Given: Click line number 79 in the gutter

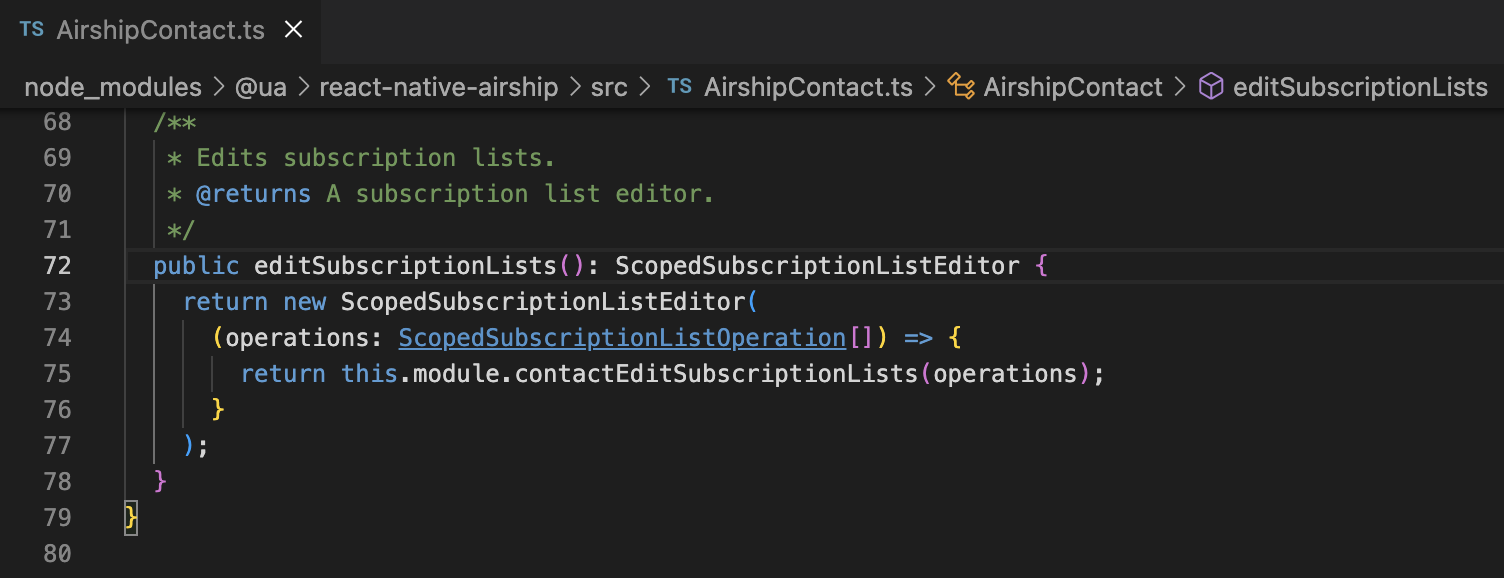Looking at the screenshot, I should pyautogui.click(x=57, y=517).
